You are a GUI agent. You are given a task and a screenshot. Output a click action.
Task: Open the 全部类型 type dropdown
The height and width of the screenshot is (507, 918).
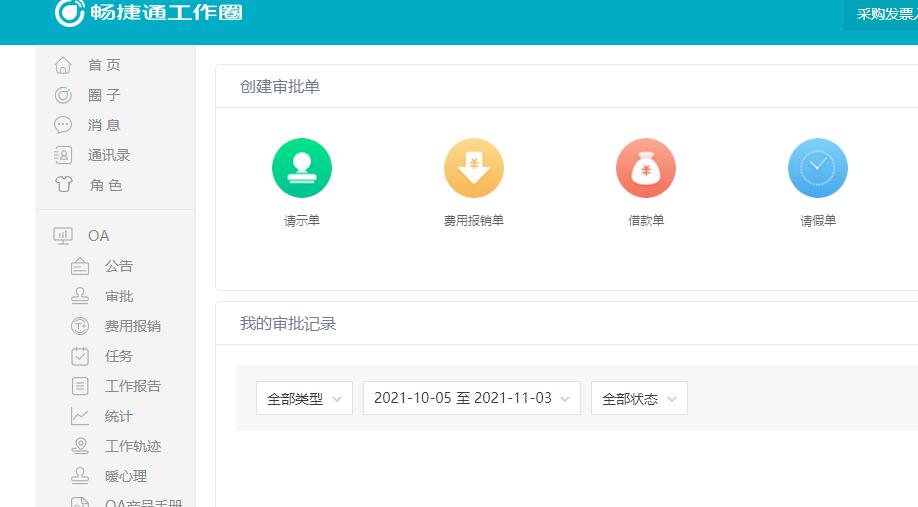(x=304, y=398)
